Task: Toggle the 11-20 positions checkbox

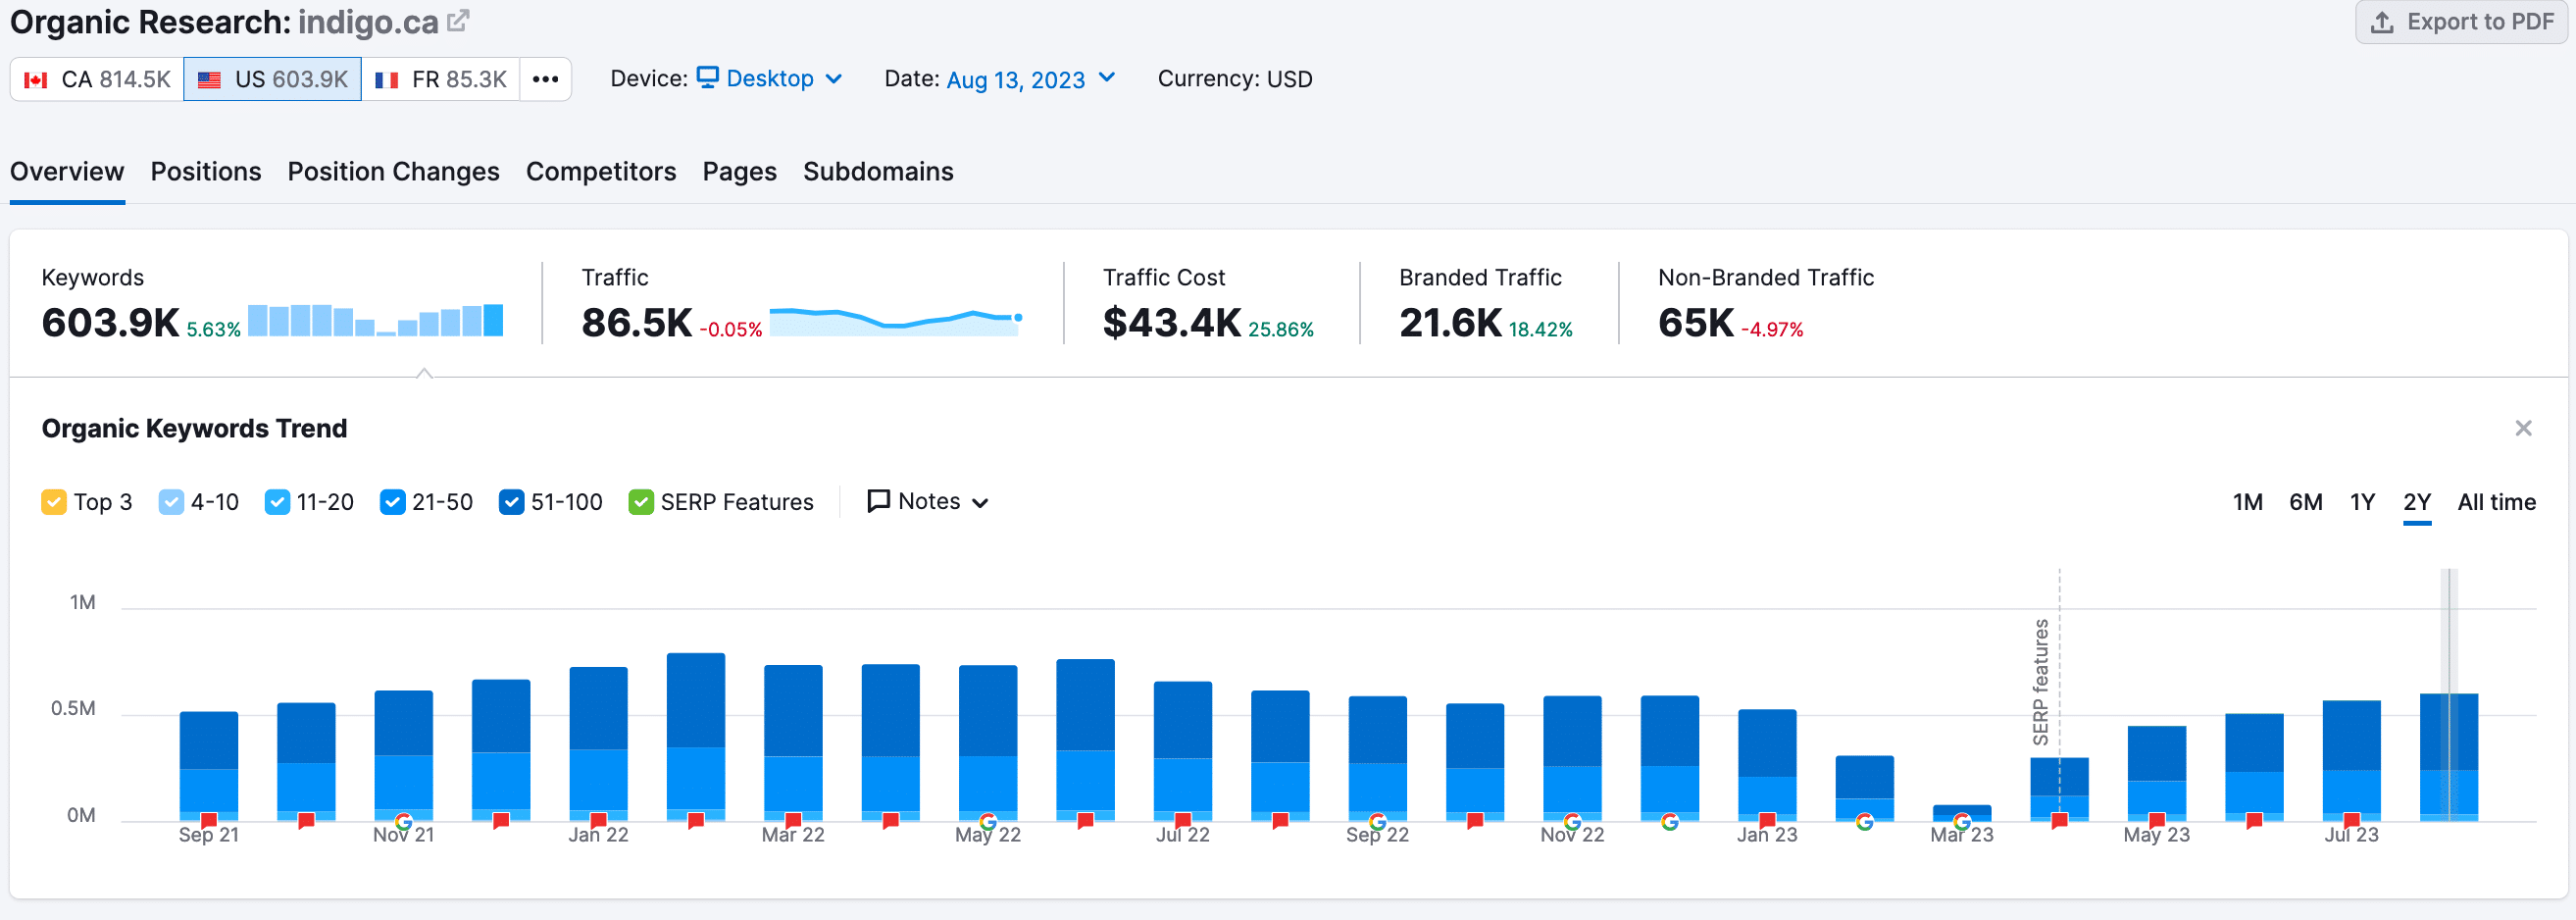Action: tap(277, 501)
